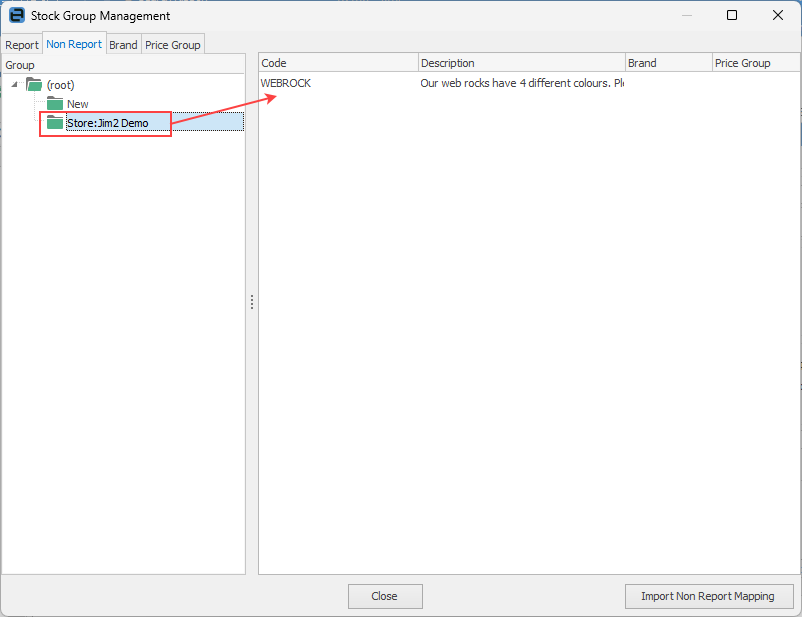Select Store:Jim2 Demo group

coord(107,123)
